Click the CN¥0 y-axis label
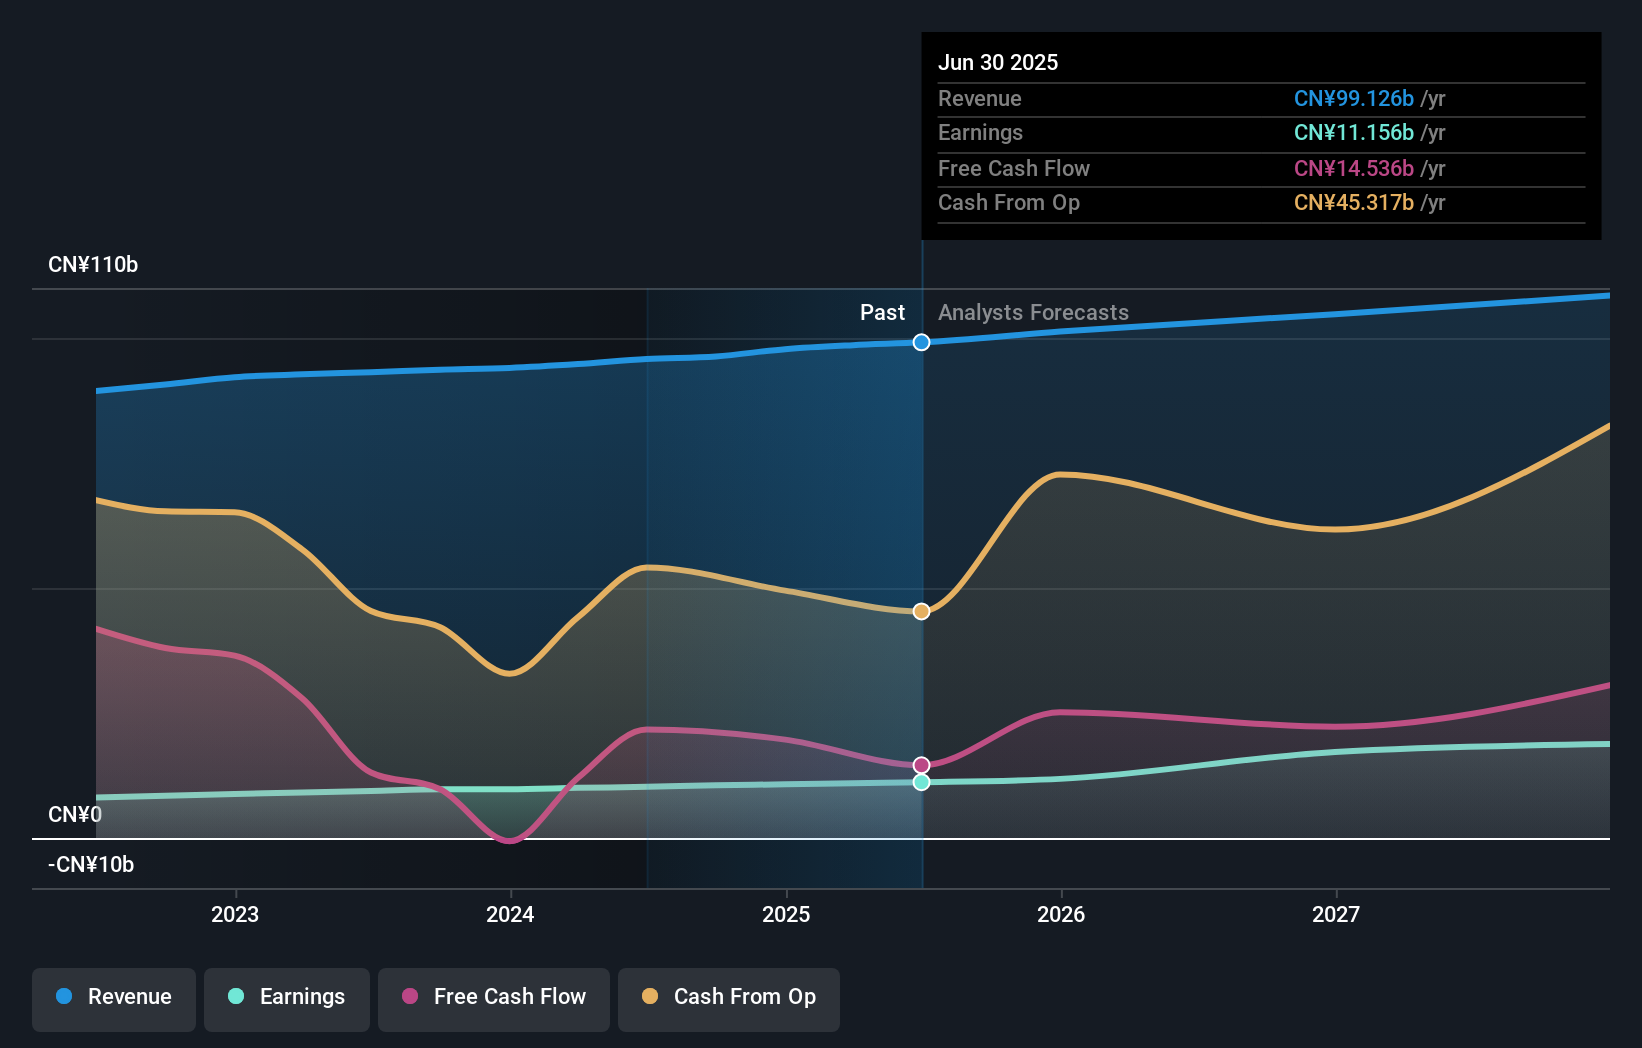 (75, 815)
